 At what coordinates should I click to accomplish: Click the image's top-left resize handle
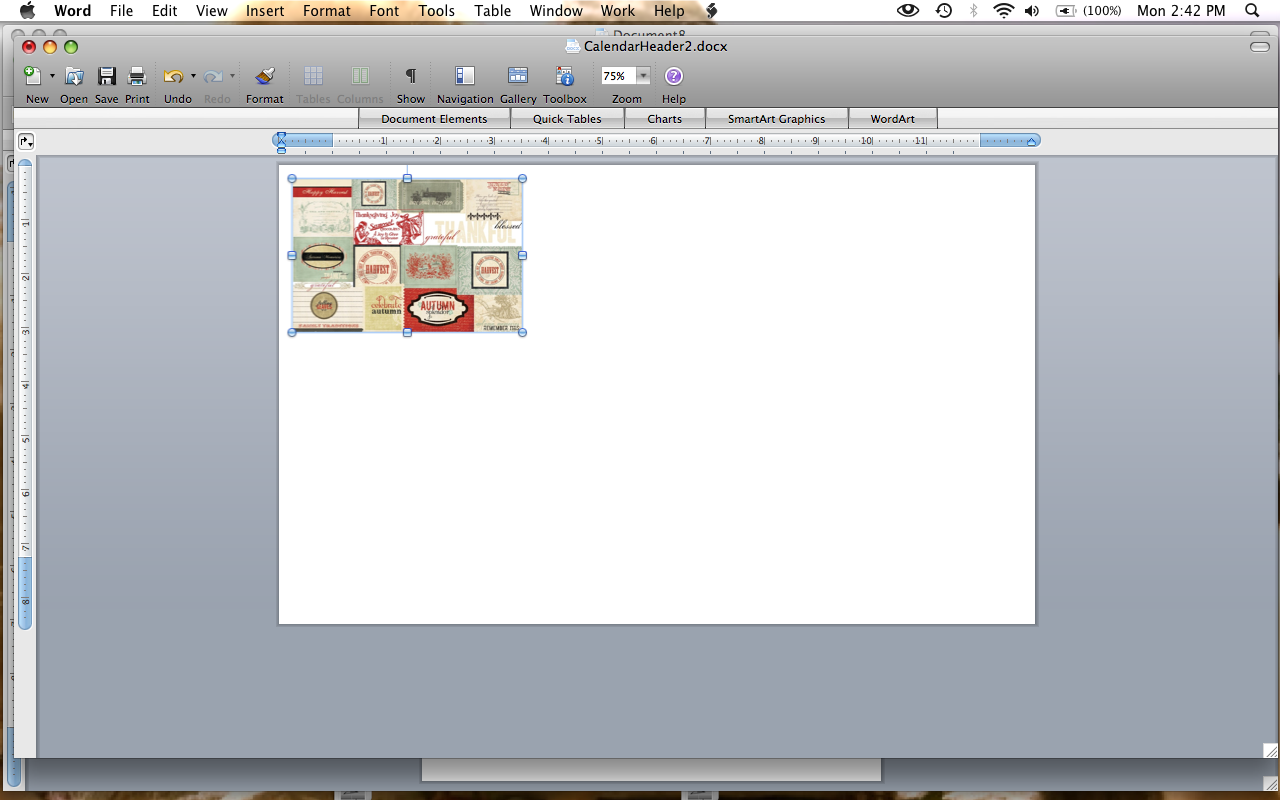click(292, 179)
